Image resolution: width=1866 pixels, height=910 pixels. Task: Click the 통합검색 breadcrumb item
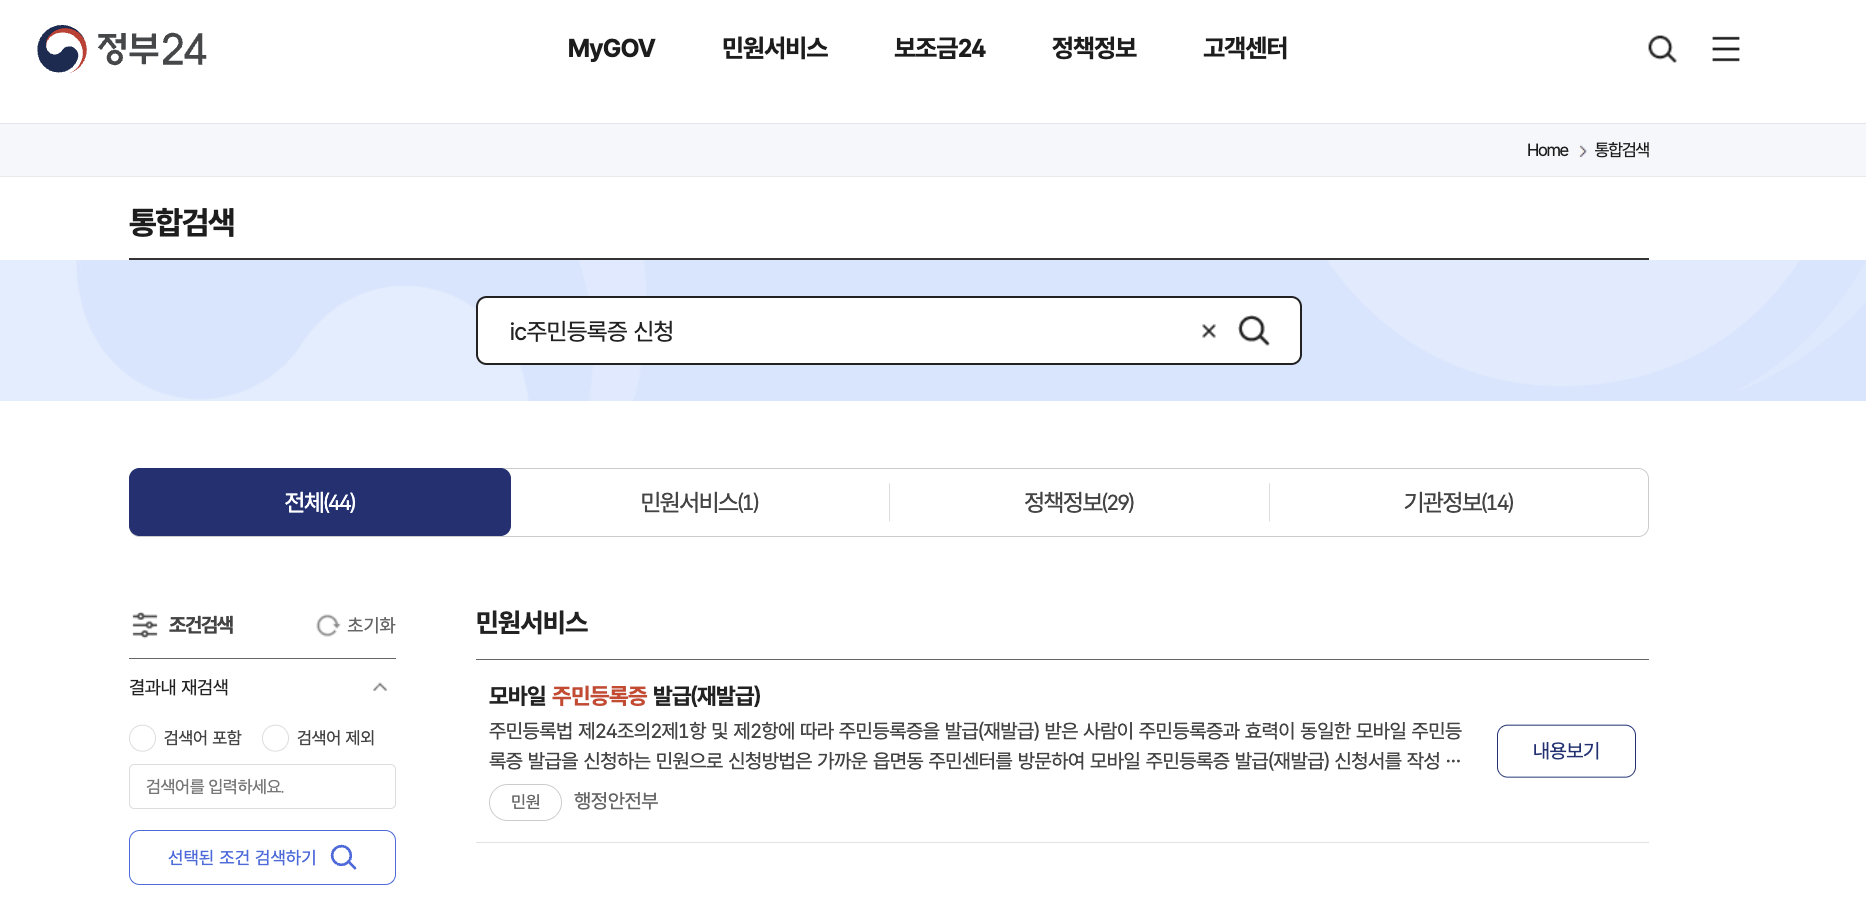pyautogui.click(x=1622, y=150)
